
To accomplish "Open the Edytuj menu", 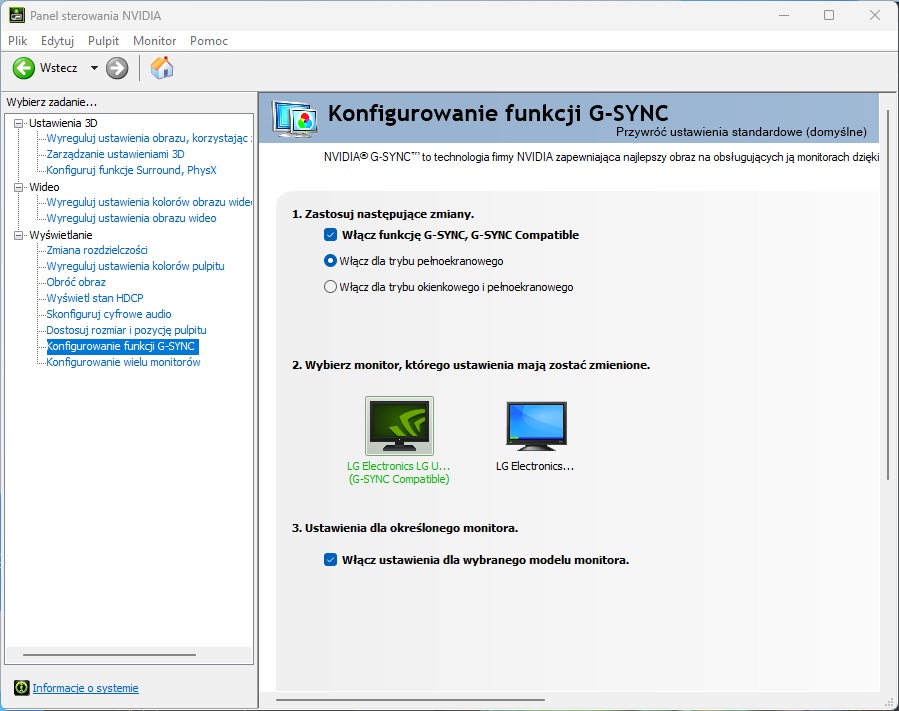I will pos(57,41).
